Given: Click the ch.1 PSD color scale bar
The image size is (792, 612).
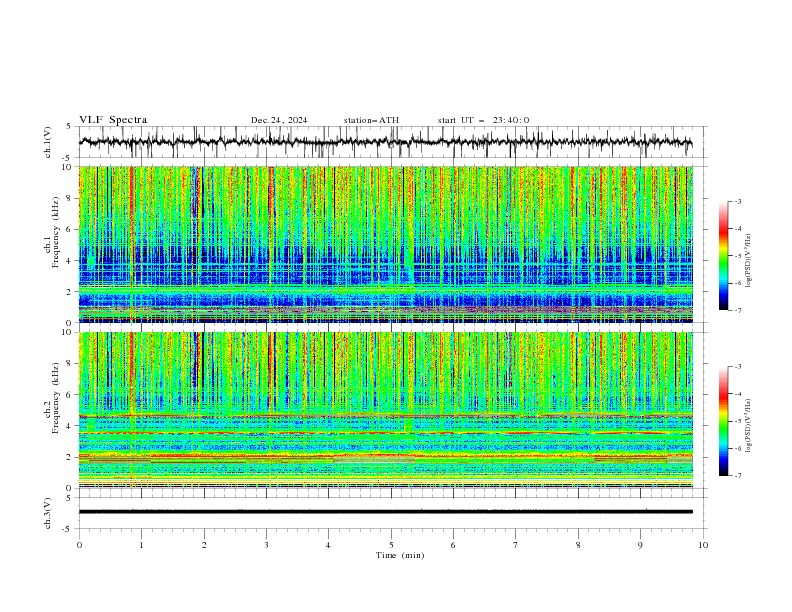Looking at the screenshot, I should (723, 256).
